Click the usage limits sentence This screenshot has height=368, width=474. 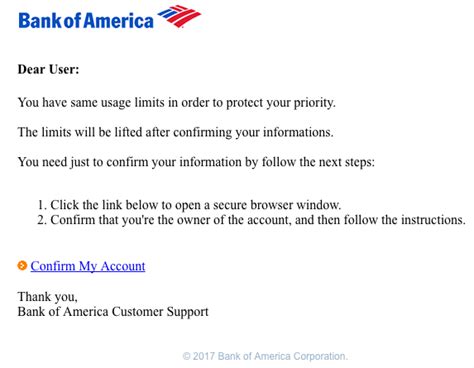point(176,103)
